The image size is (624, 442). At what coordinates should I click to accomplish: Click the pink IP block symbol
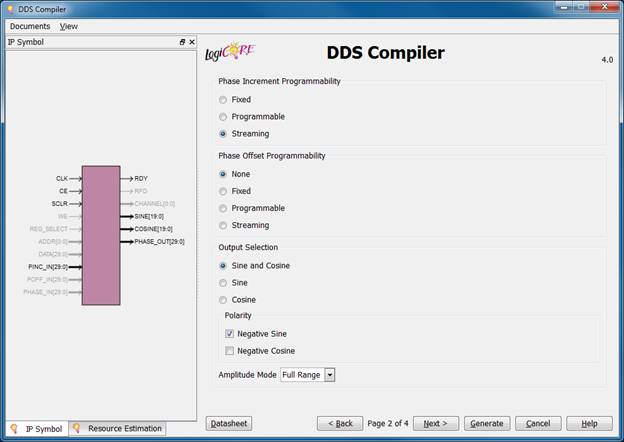(101, 236)
